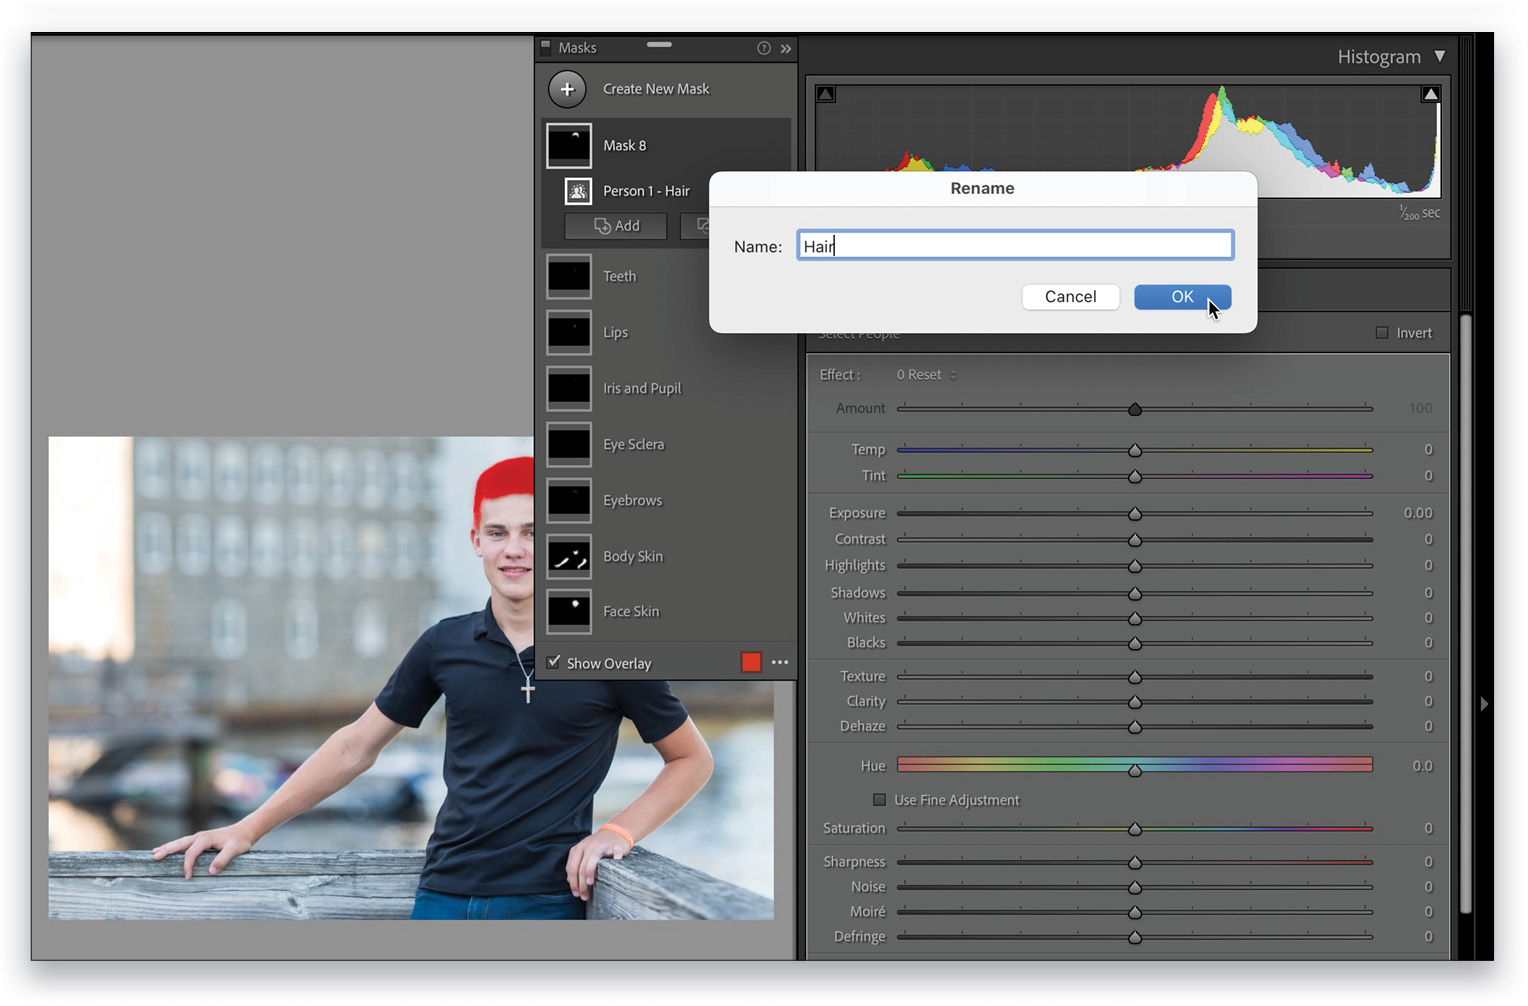Collapse the Histogram panel disclosure triangle
This screenshot has height=1006, width=1528.
(x=1440, y=56)
